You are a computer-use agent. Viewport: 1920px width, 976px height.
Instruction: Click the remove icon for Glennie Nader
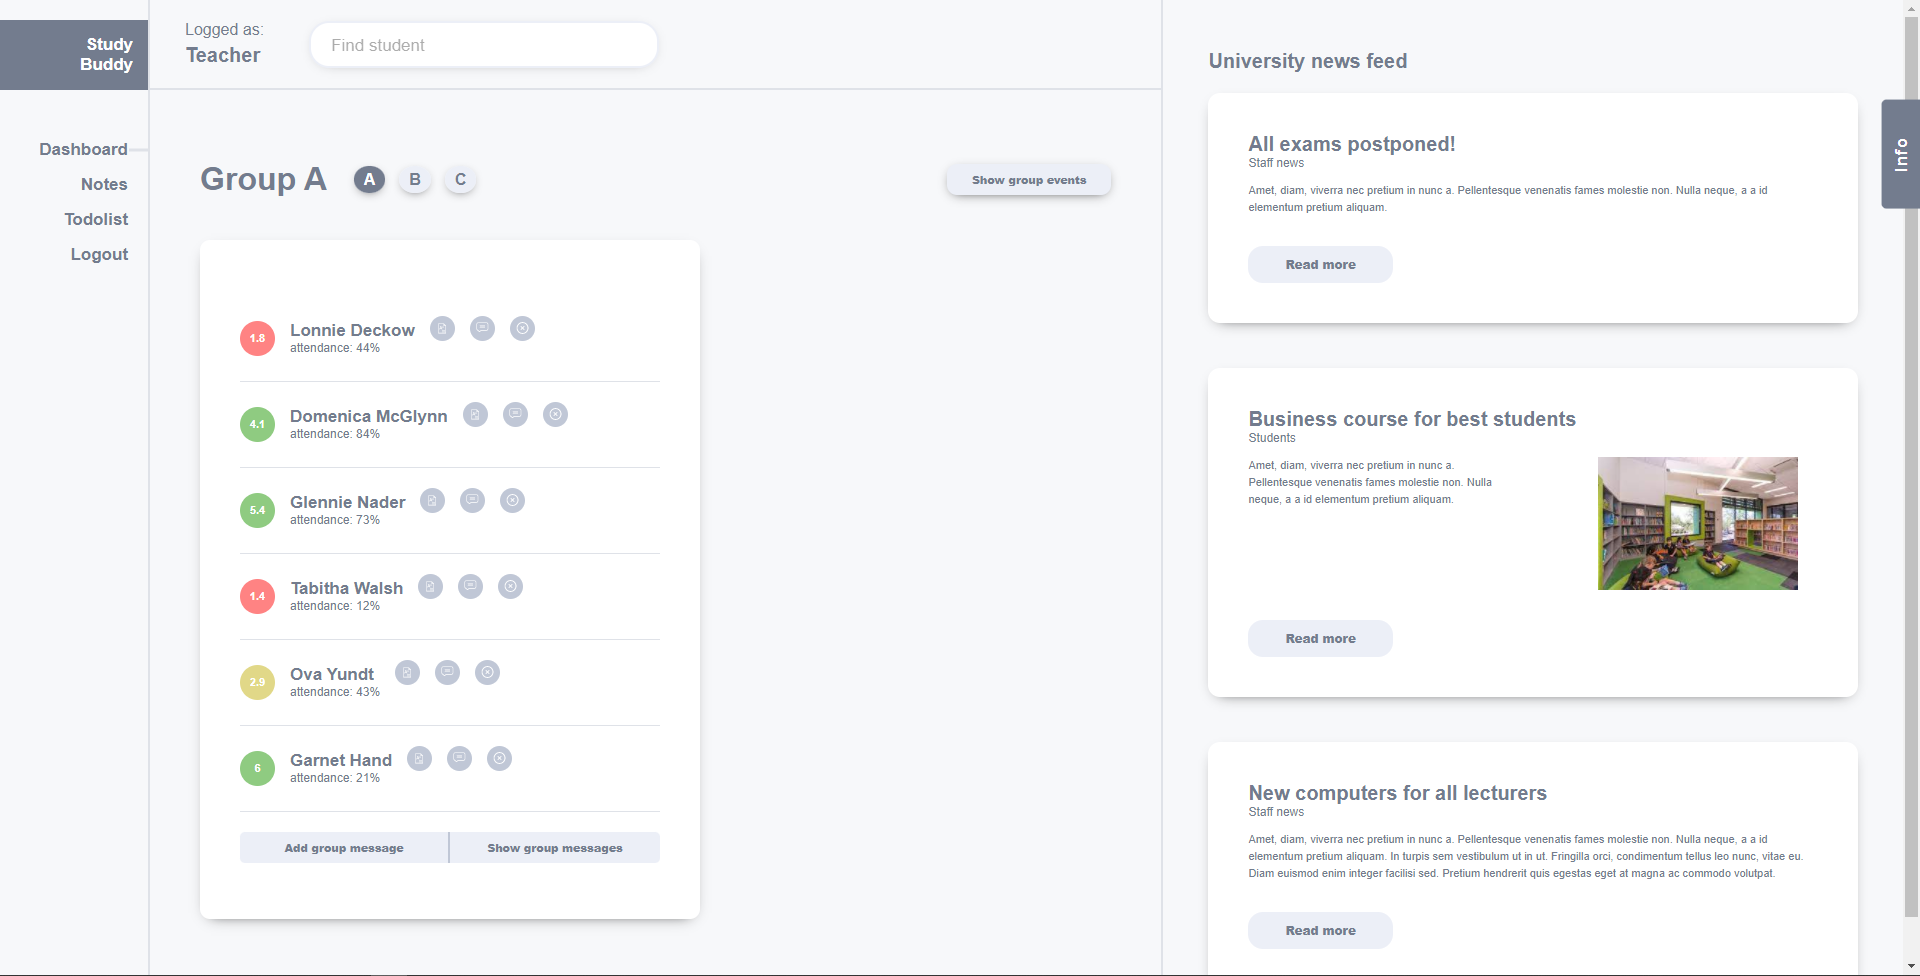(x=512, y=501)
